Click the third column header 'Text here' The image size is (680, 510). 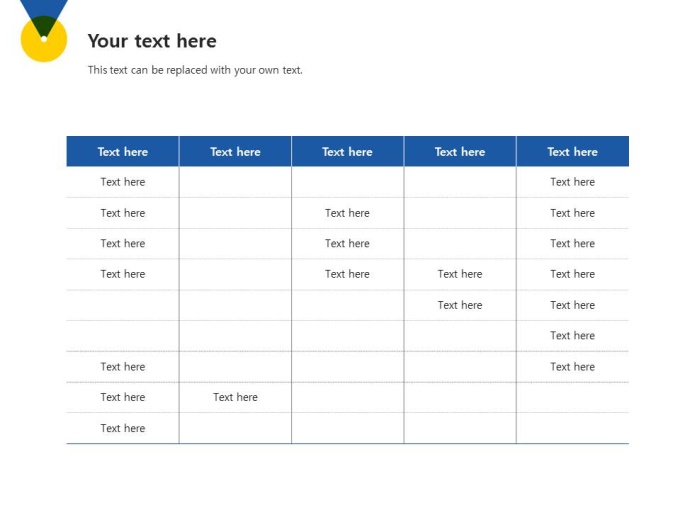[x=347, y=152]
